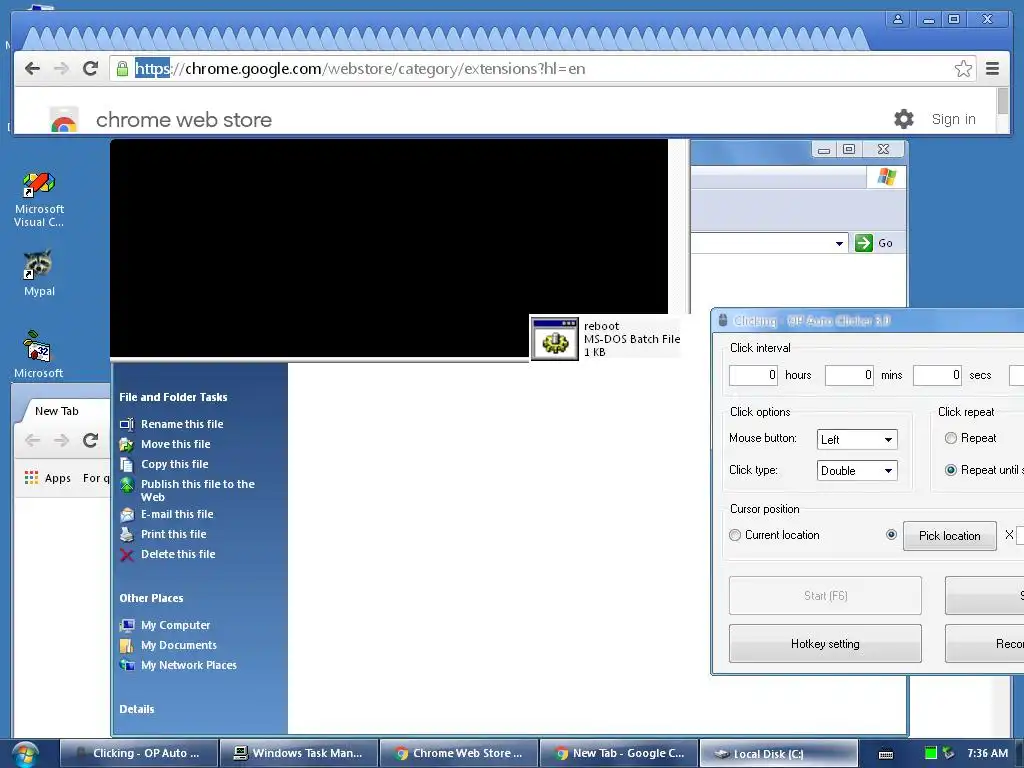Viewport: 1024px width, 768px height.
Task: Switch to New Tab - Google Chrome taskbar item
Action: pyautogui.click(x=619, y=754)
